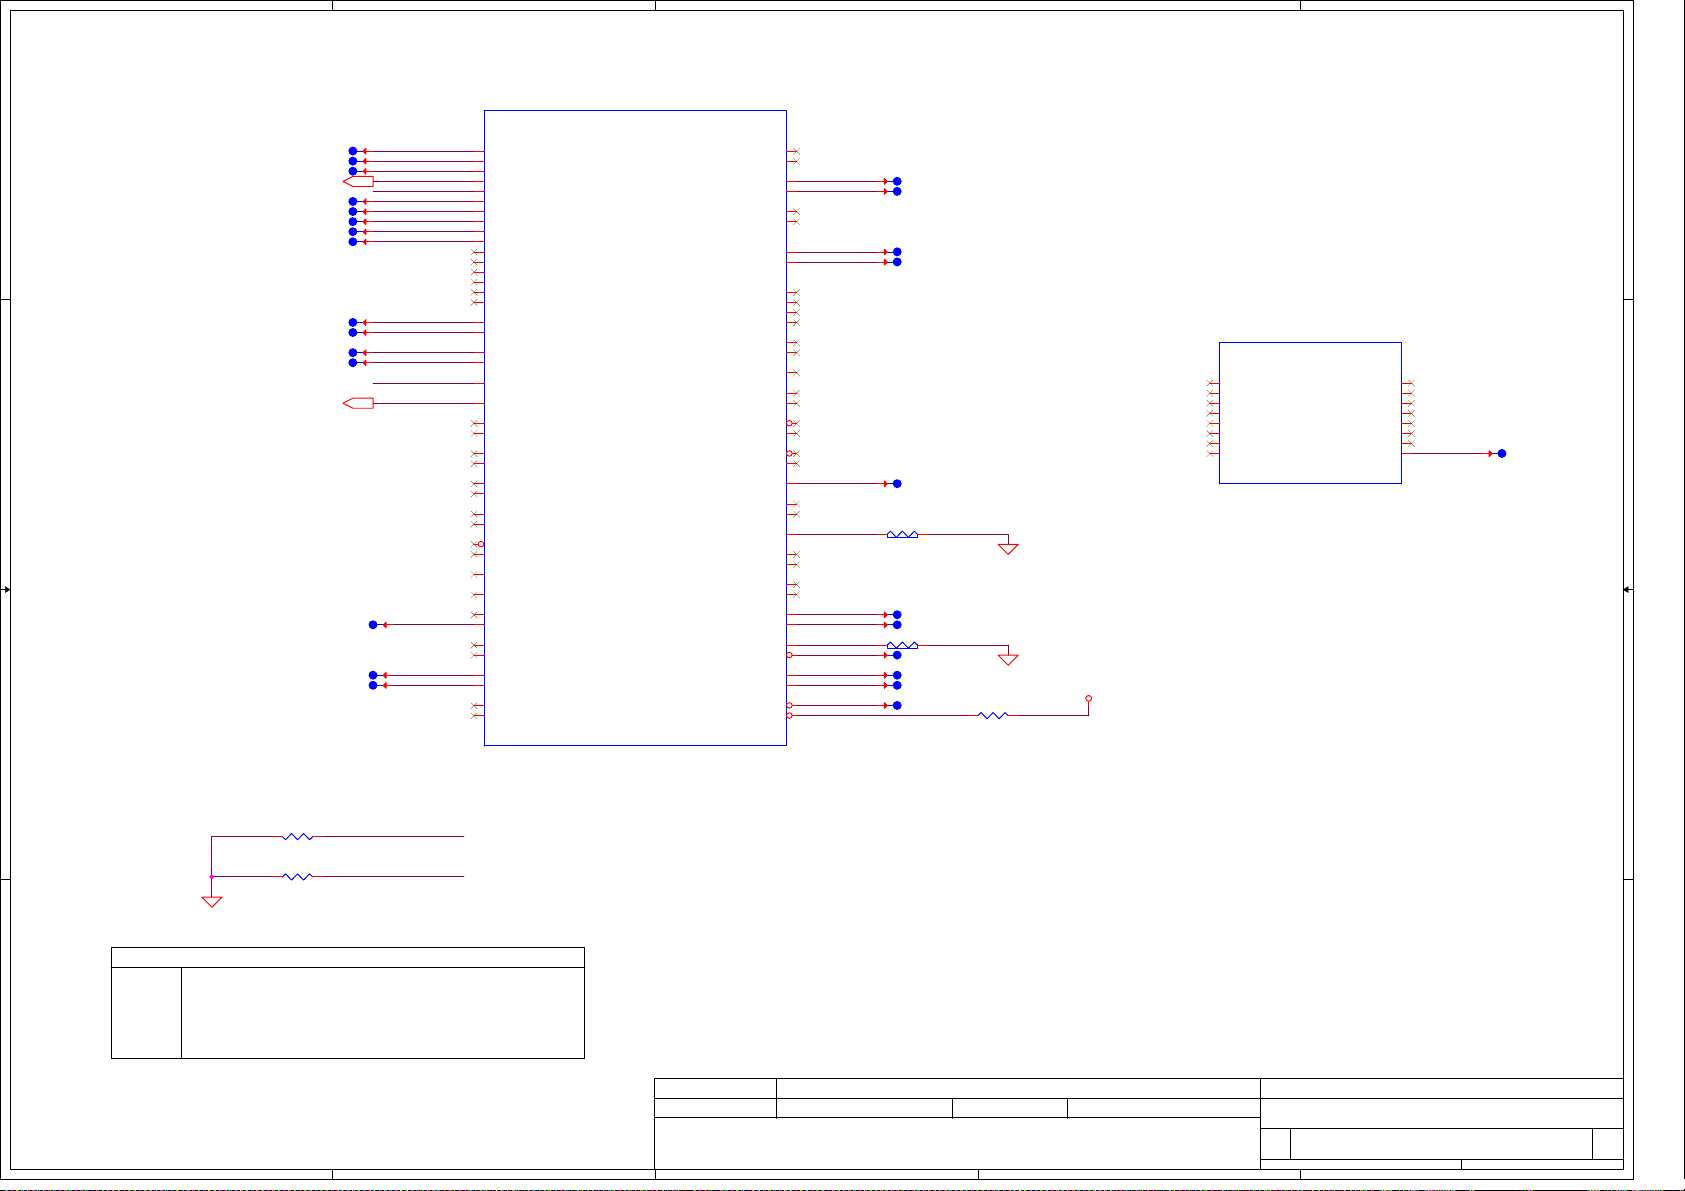1685x1191 pixels.
Task: Click the open power terminal circle
Action: click(1088, 698)
